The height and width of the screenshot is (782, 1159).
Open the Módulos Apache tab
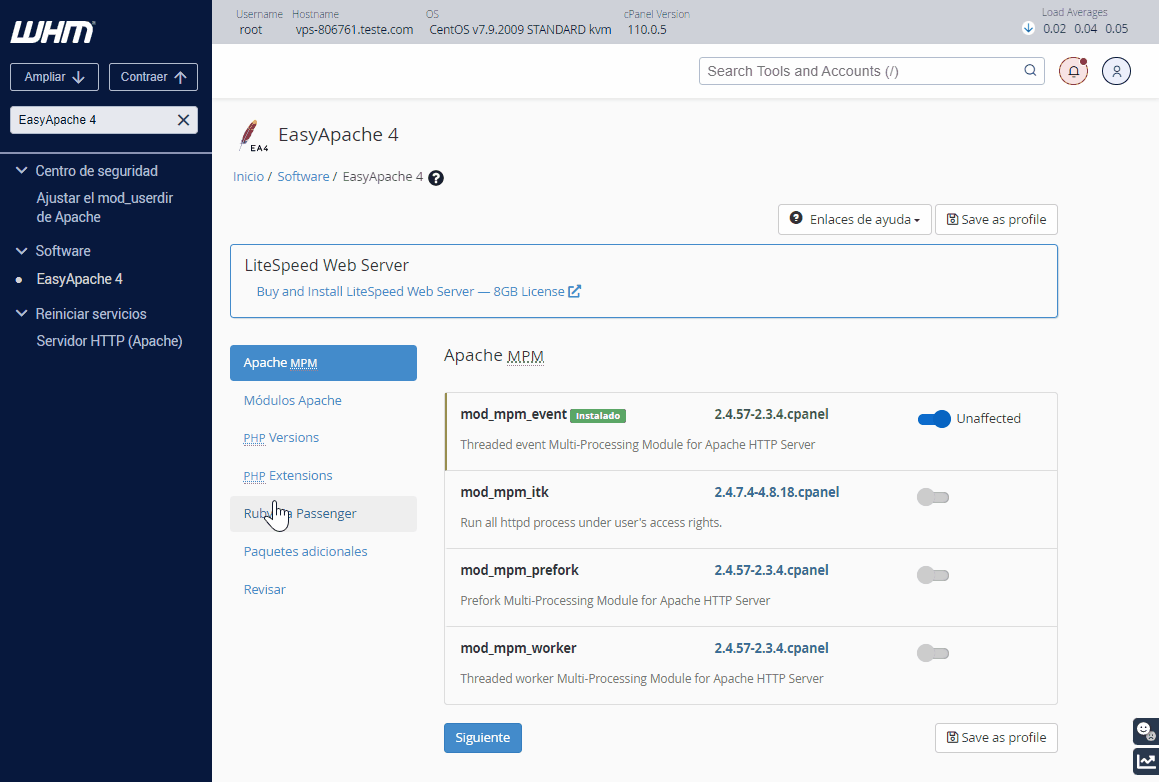(x=293, y=400)
